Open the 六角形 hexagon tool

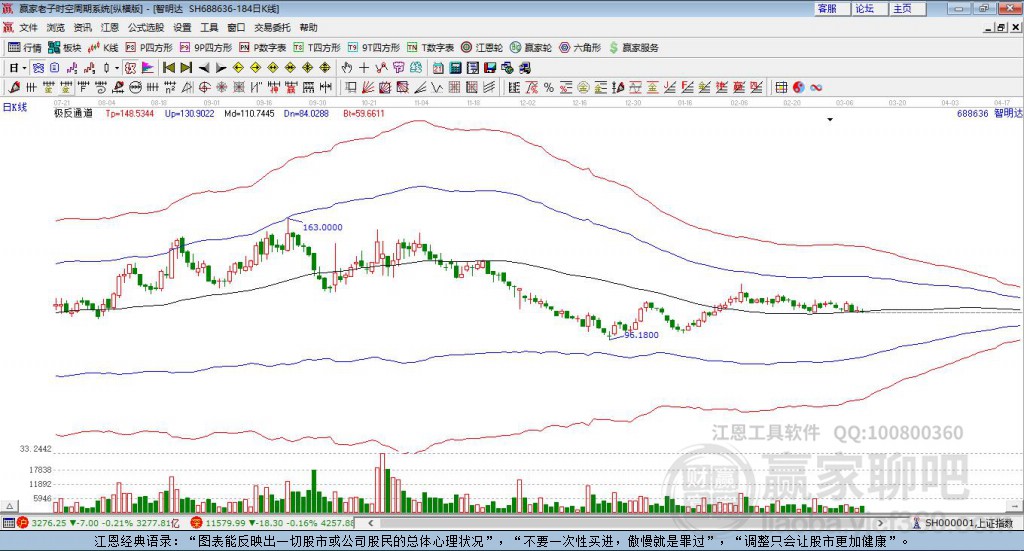pyautogui.click(x=580, y=48)
